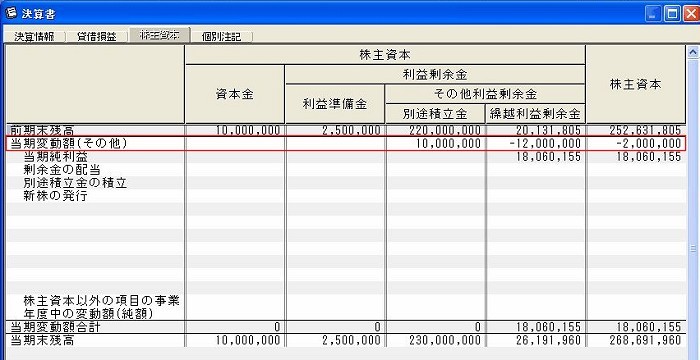Switch to the 決算情報 tab
The height and width of the screenshot is (360, 700).
click(x=34, y=37)
